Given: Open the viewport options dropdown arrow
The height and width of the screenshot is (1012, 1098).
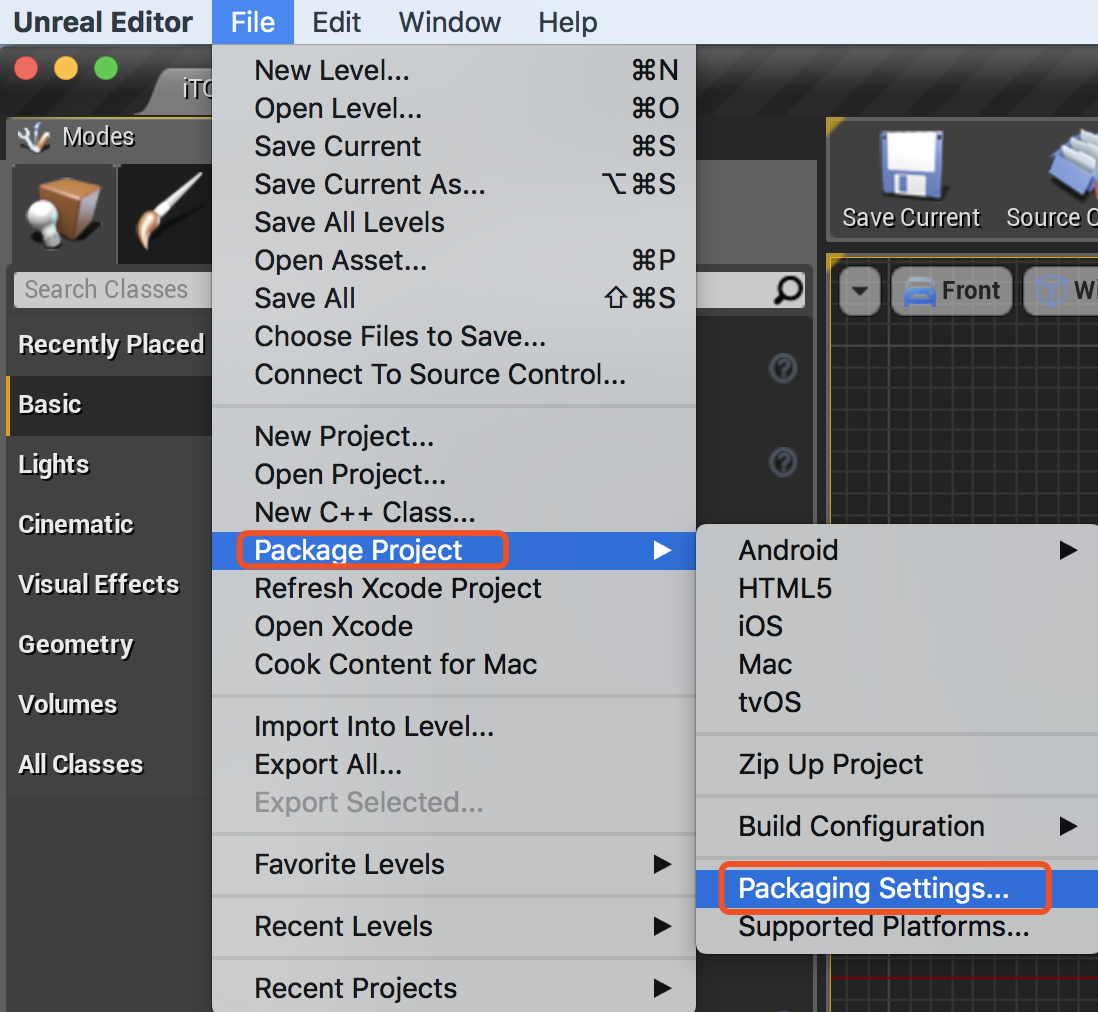Looking at the screenshot, I should point(859,291).
